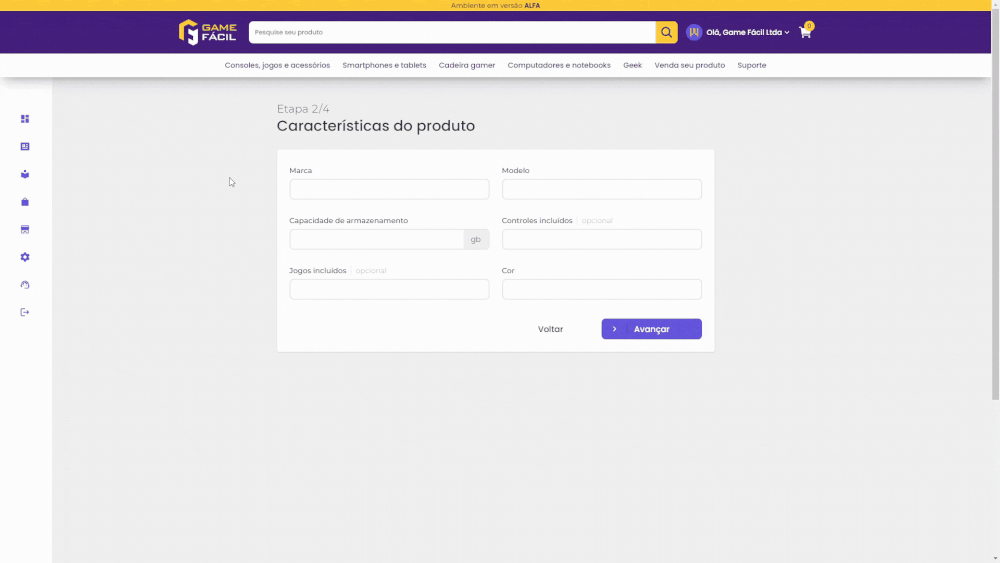Open Smartphones e tablets menu
This screenshot has height=563, width=1000.
pos(384,65)
